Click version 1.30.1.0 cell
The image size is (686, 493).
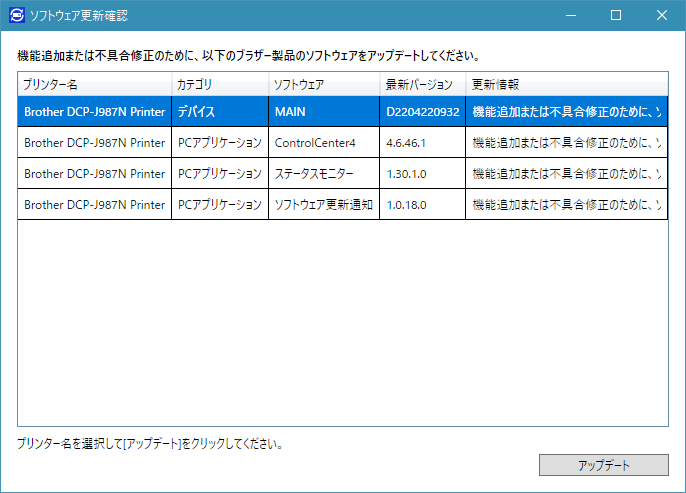pyautogui.click(x=423, y=174)
